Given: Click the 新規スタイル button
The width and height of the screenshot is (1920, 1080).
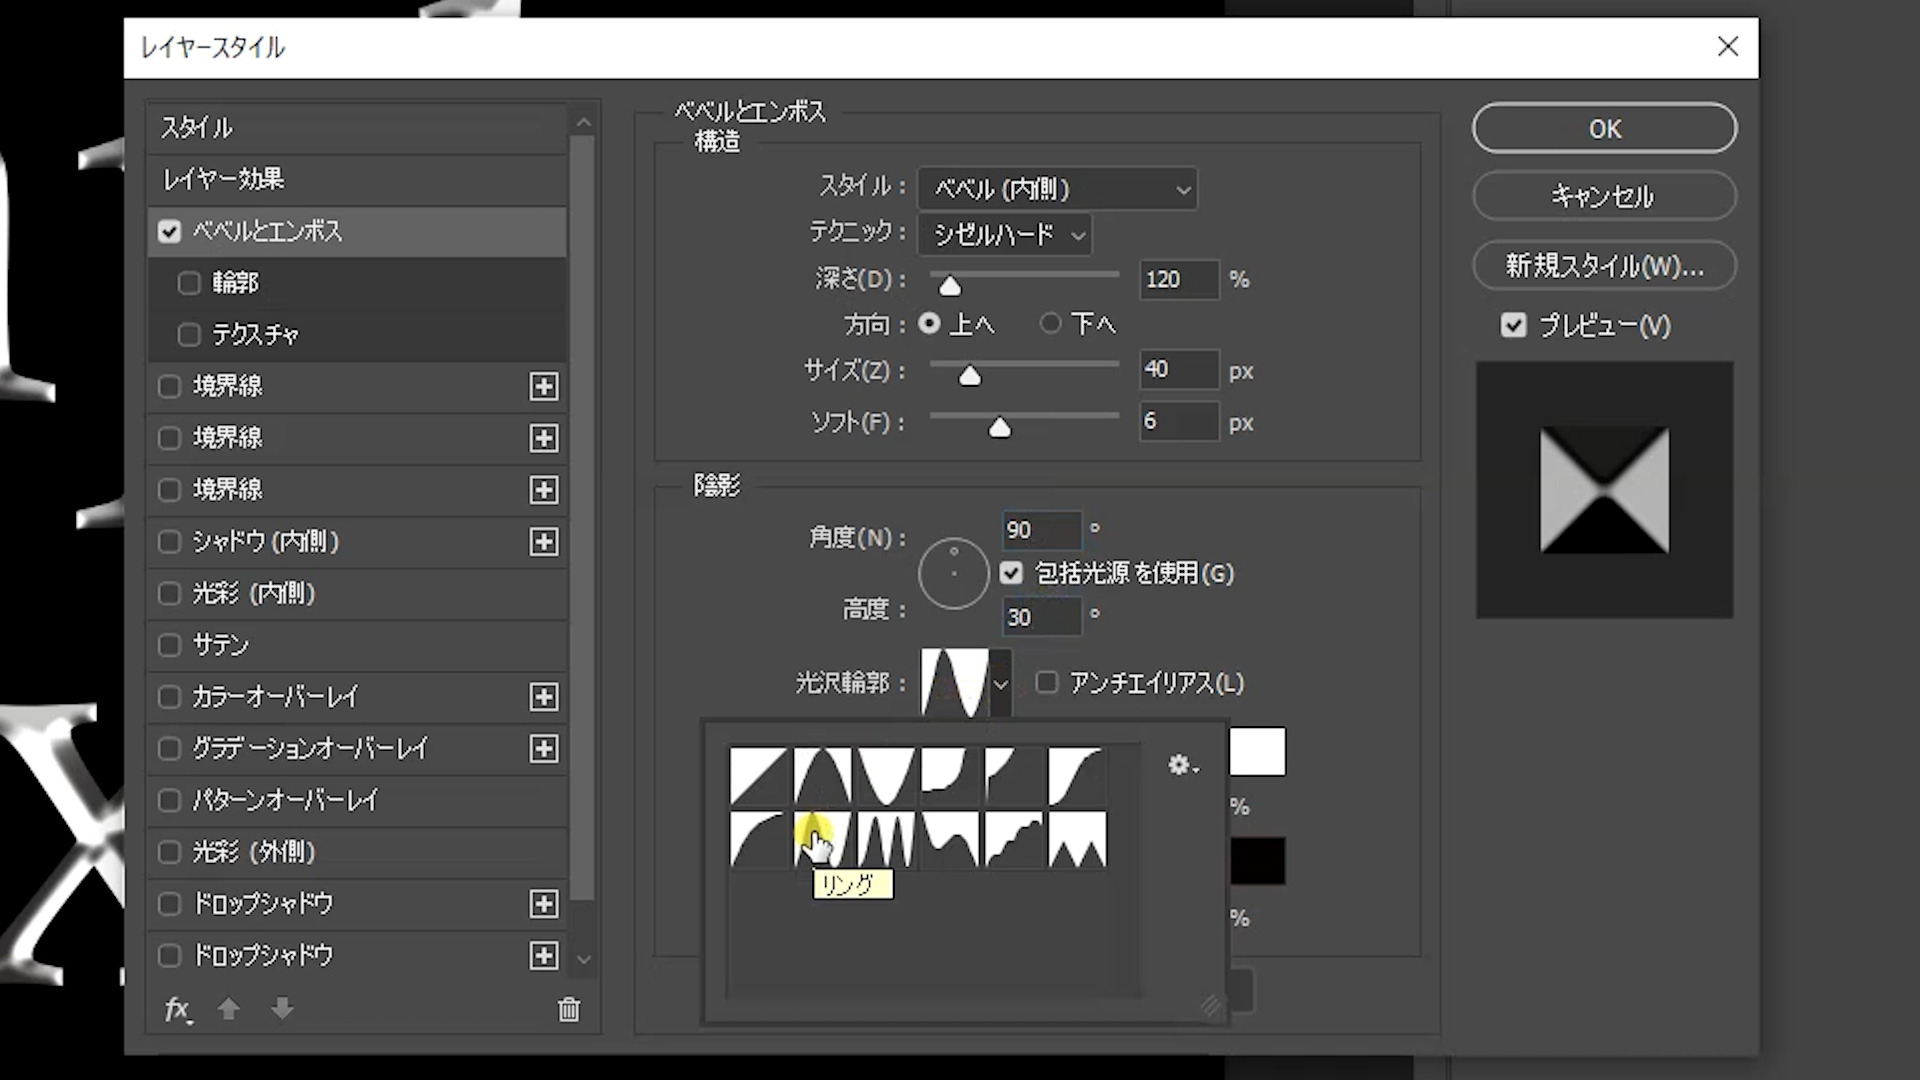Looking at the screenshot, I should [x=1604, y=265].
